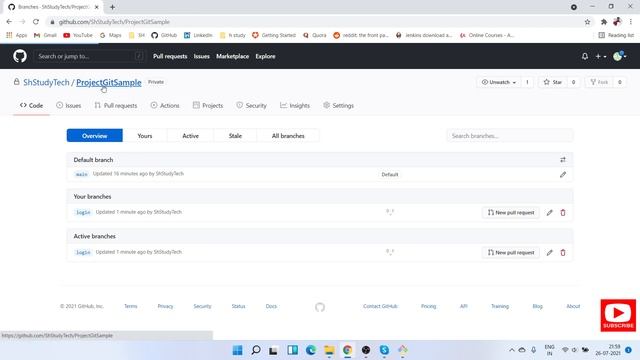This screenshot has width=640, height=360.
Task: Select the Stale branches filter
Action: pyautogui.click(x=235, y=136)
